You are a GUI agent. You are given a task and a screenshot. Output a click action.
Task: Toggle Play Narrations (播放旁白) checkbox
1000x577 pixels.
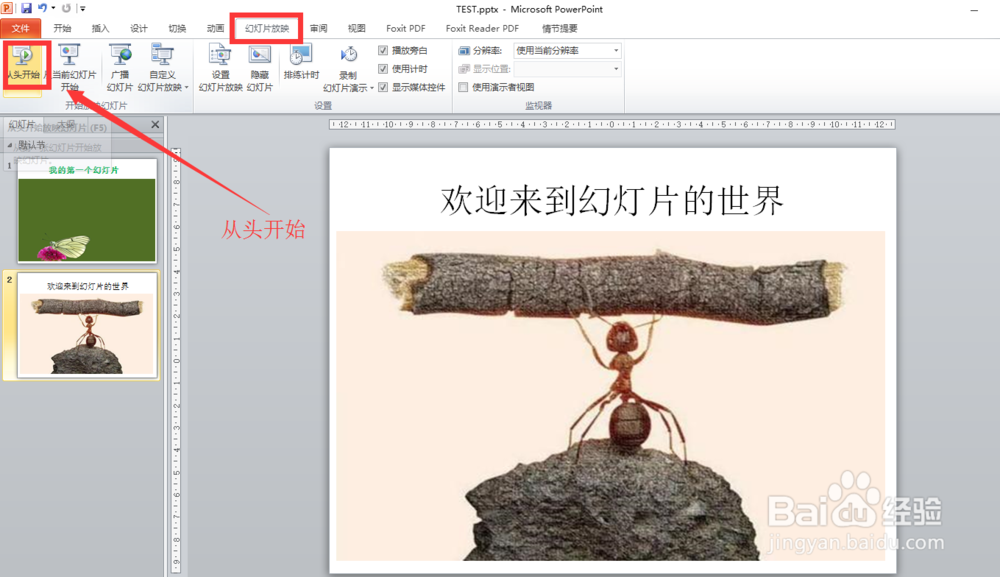coord(383,50)
